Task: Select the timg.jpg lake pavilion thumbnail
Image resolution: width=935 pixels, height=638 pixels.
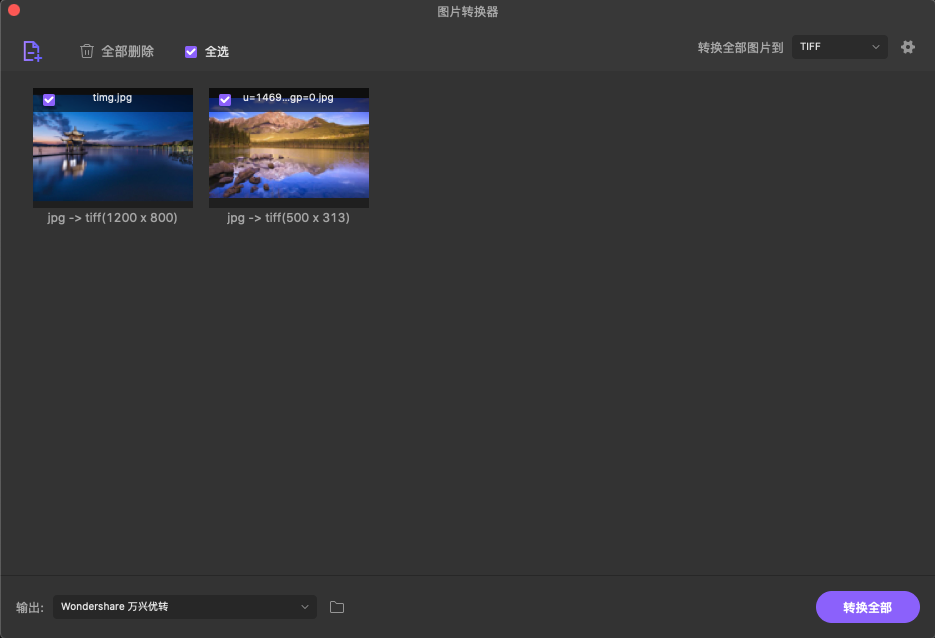Action: click(113, 148)
